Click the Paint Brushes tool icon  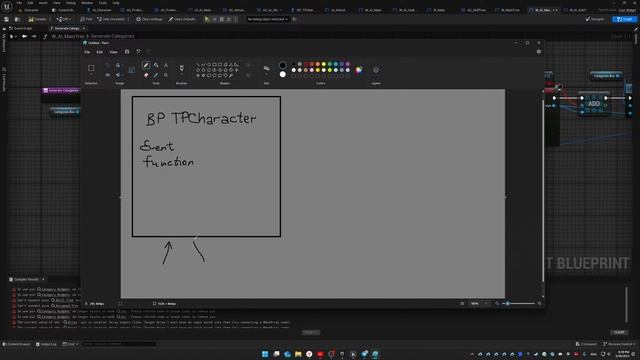(x=182, y=68)
